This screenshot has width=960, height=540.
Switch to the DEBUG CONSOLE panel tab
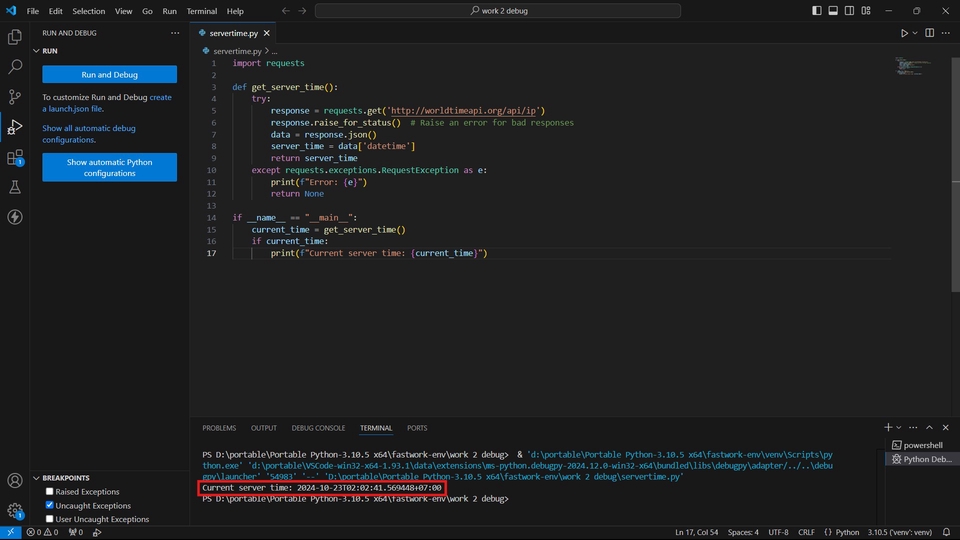(x=318, y=428)
